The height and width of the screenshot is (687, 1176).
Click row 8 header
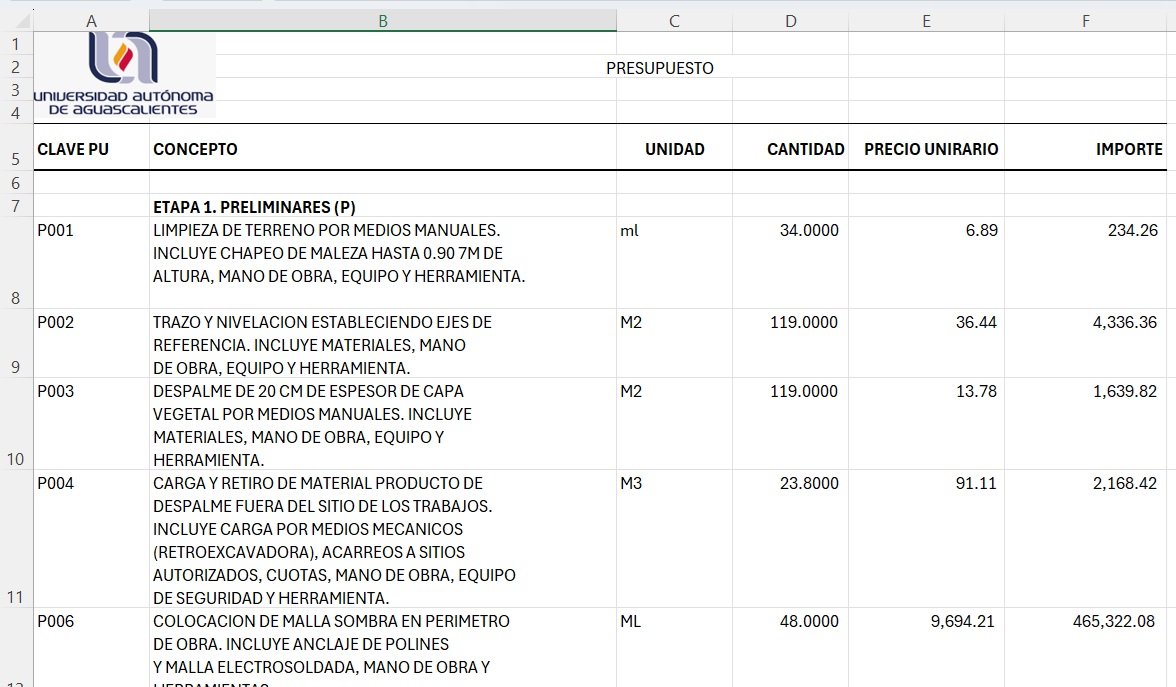point(16,297)
